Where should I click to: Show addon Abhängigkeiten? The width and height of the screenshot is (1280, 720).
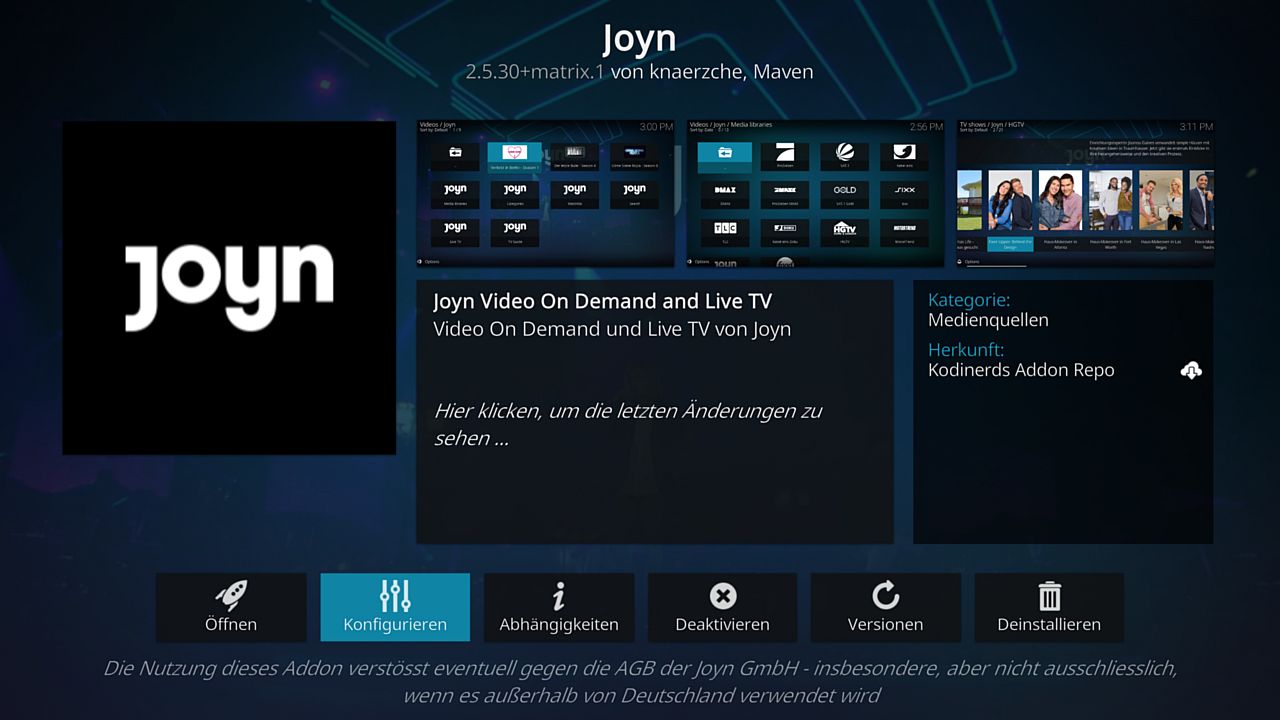(x=559, y=607)
